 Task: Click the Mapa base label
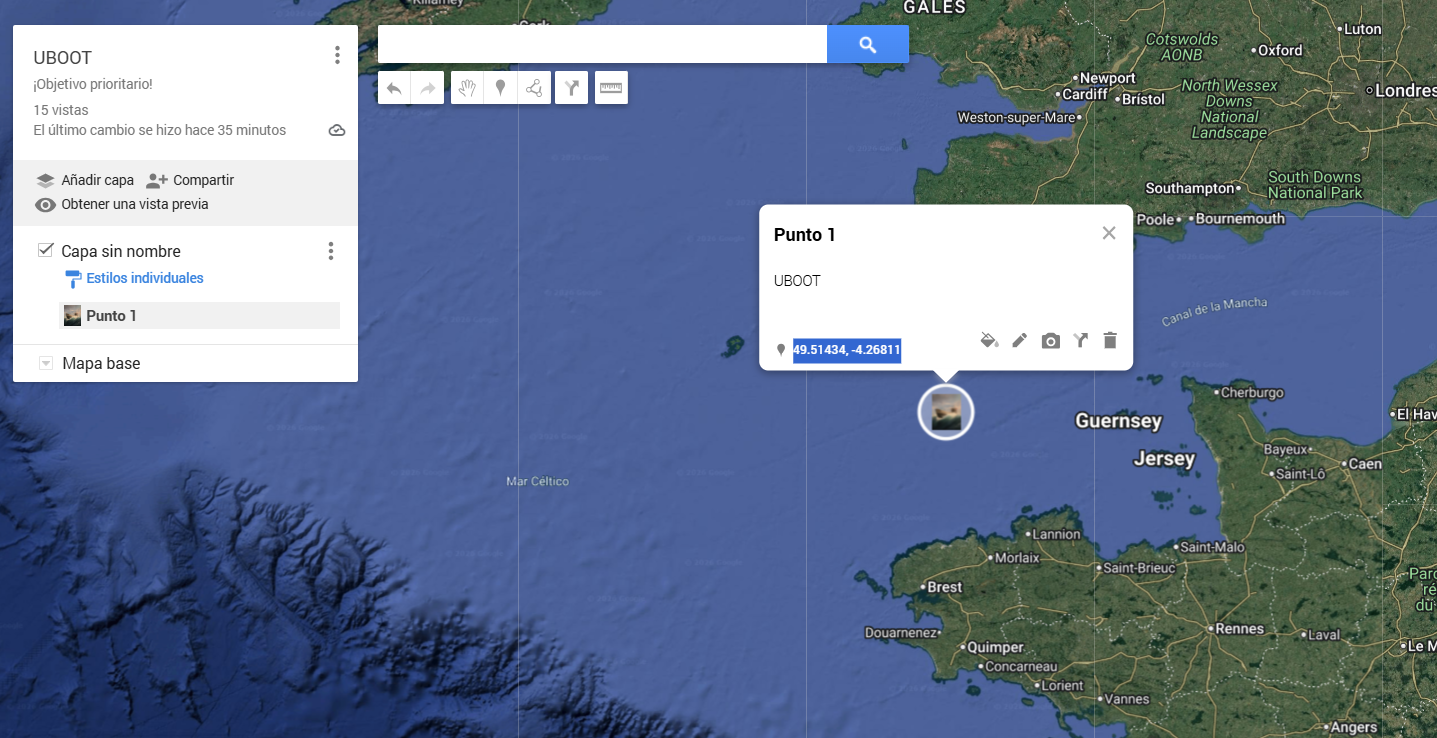tap(101, 363)
